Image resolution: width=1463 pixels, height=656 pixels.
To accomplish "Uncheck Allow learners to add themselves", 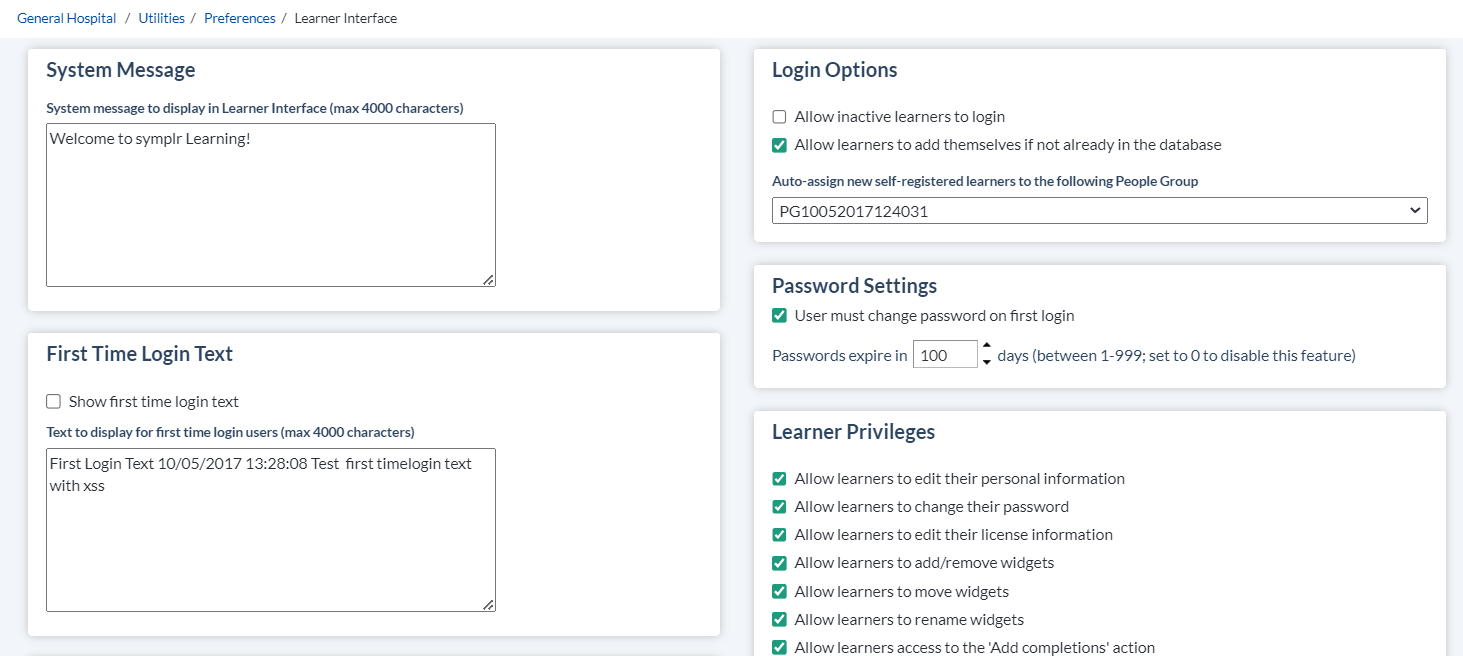I will tap(780, 145).
